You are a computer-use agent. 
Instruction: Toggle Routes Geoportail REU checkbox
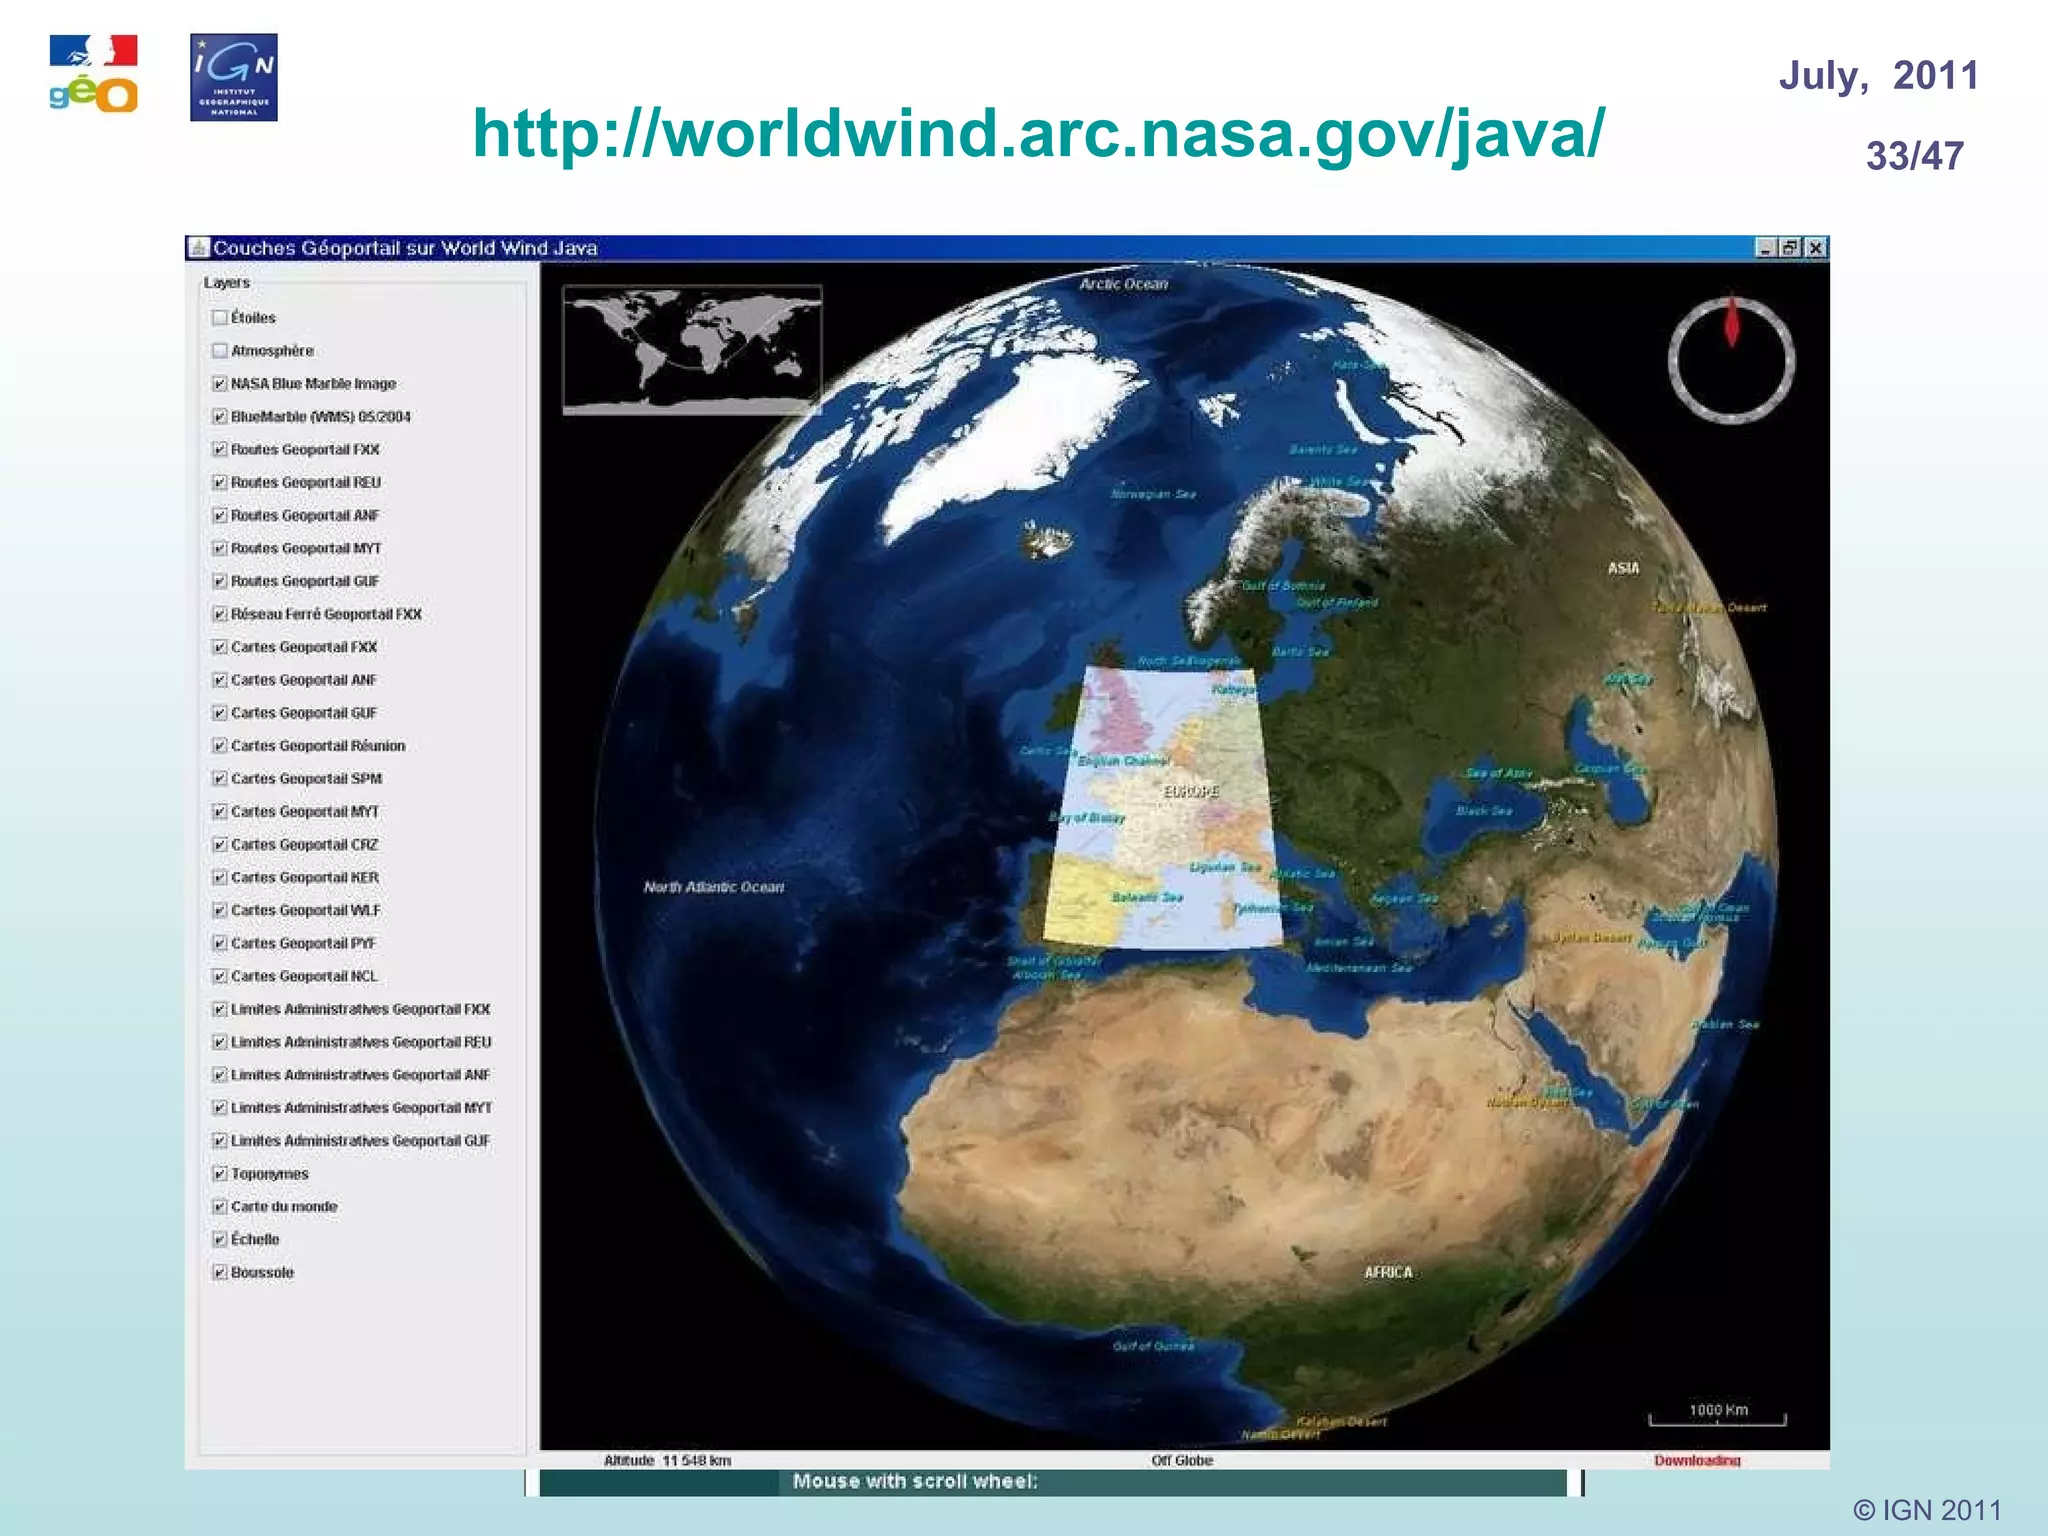(x=219, y=482)
